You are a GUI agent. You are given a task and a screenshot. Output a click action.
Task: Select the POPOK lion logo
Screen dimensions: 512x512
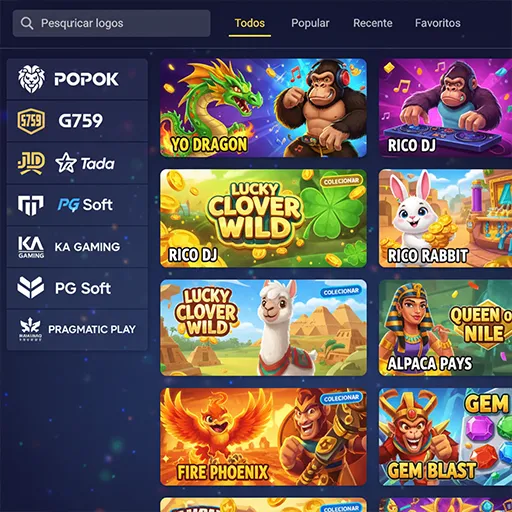77,79
